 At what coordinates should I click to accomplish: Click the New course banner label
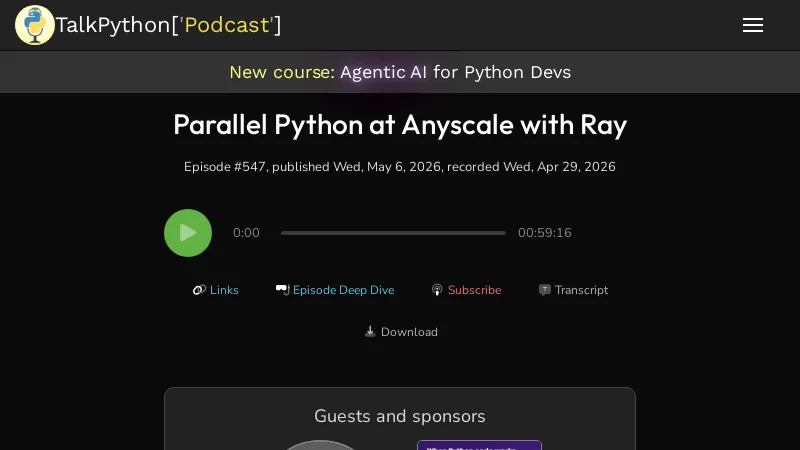coord(282,72)
